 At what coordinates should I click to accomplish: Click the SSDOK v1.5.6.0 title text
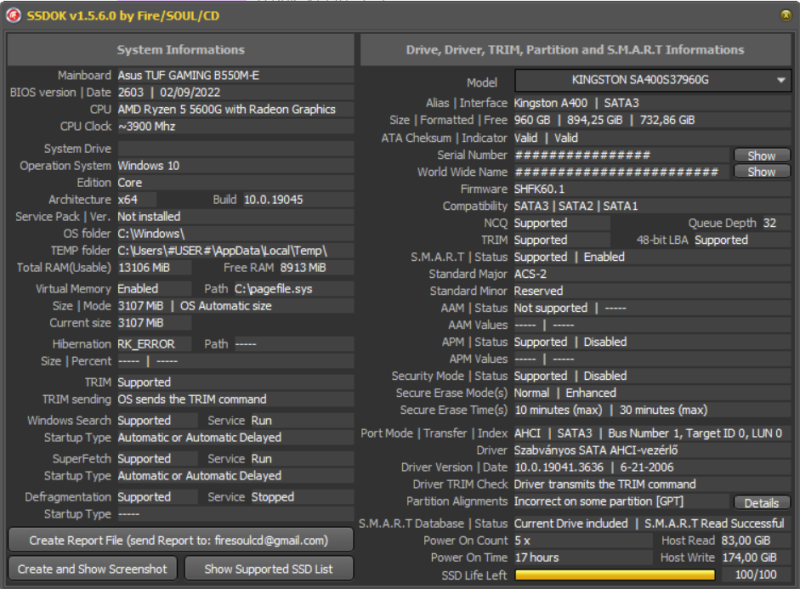coord(123,16)
